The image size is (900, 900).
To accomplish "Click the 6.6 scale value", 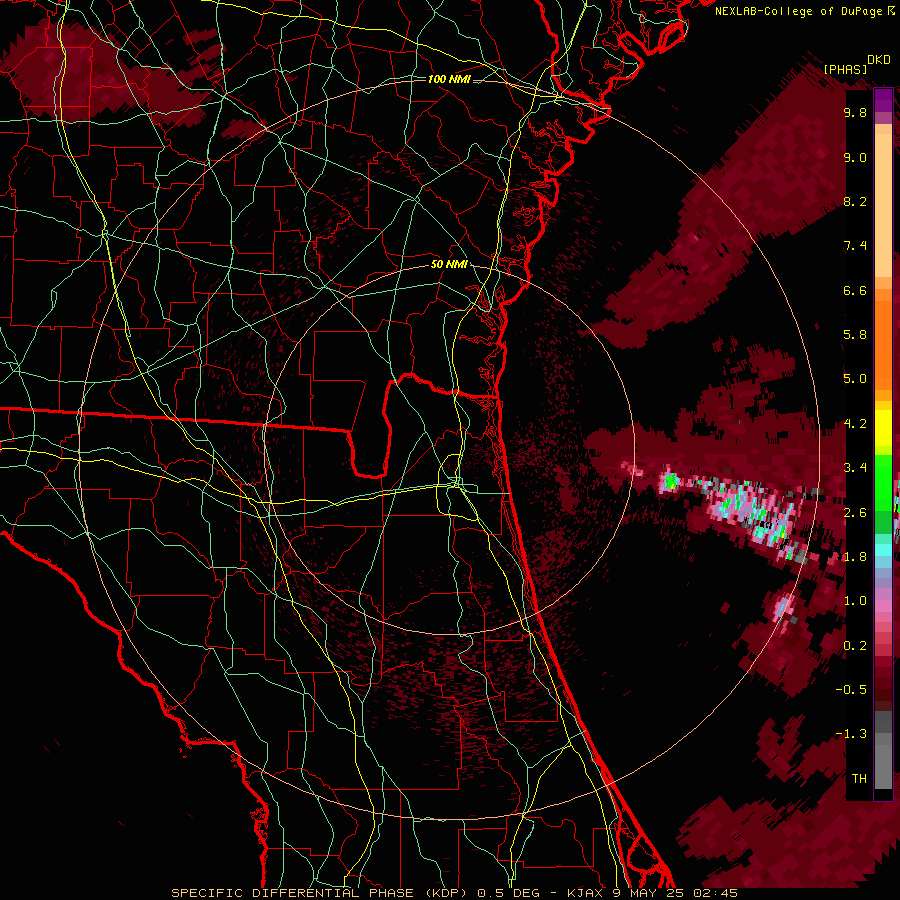I will pos(855,290).
